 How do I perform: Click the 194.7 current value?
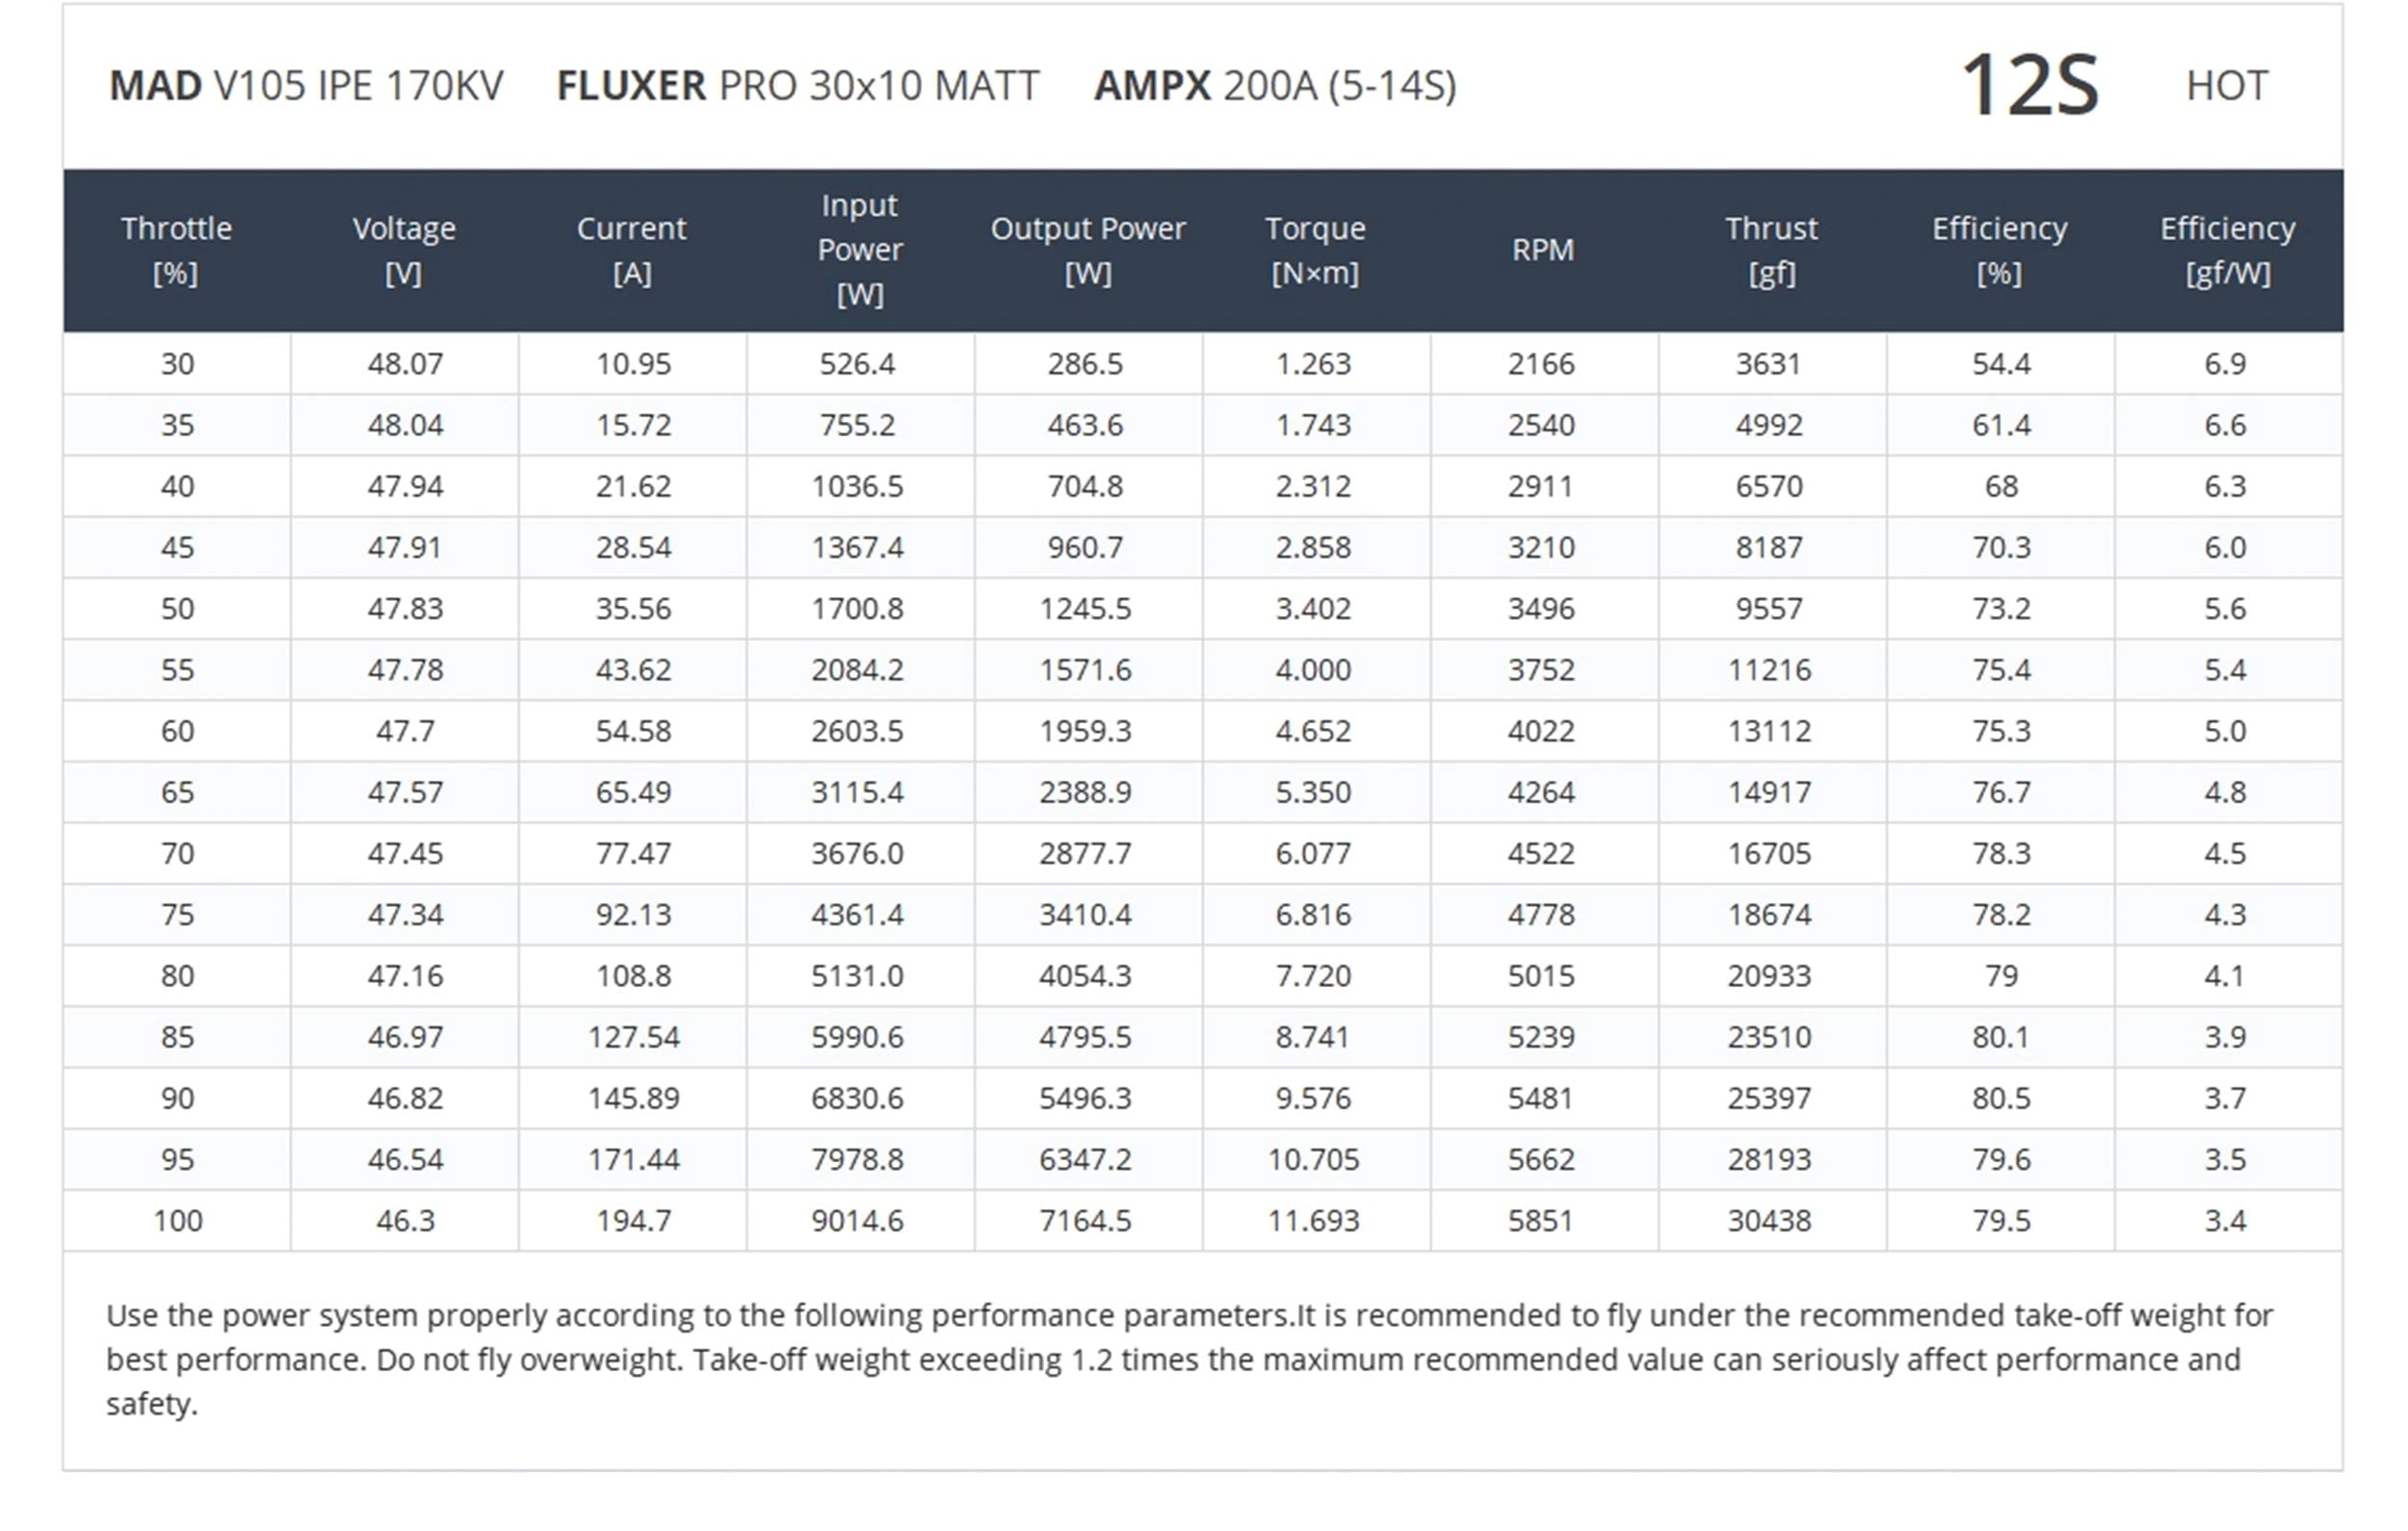coord(633,1221)
